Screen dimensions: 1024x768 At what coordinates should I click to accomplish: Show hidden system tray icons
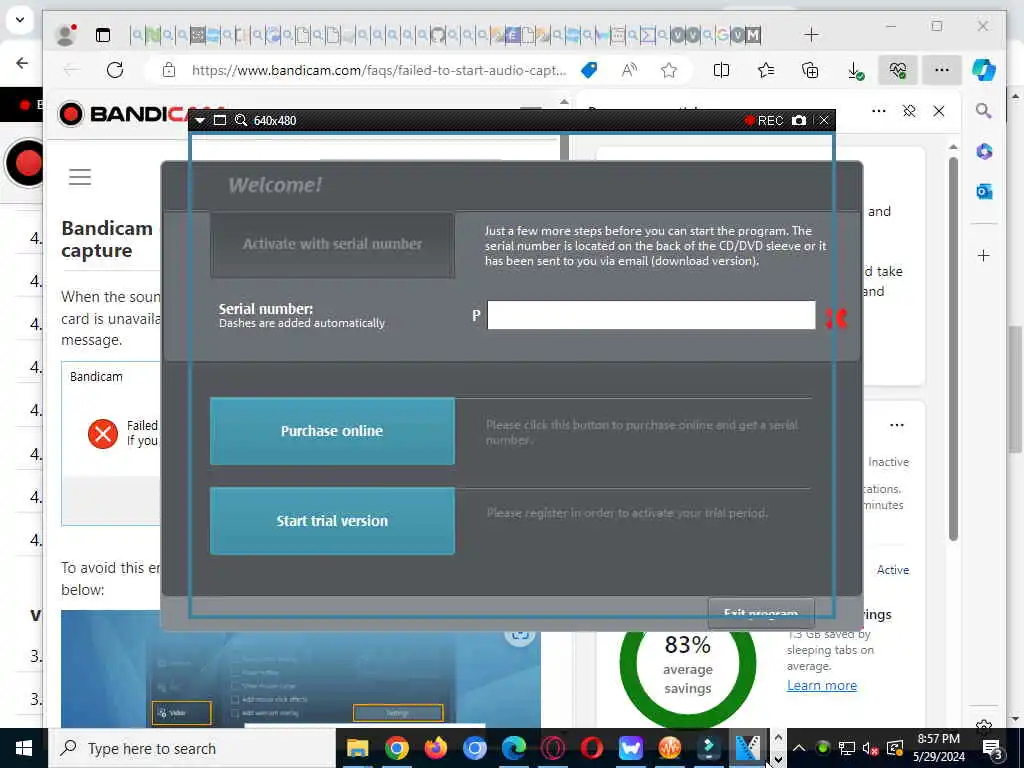click(799, 748)
